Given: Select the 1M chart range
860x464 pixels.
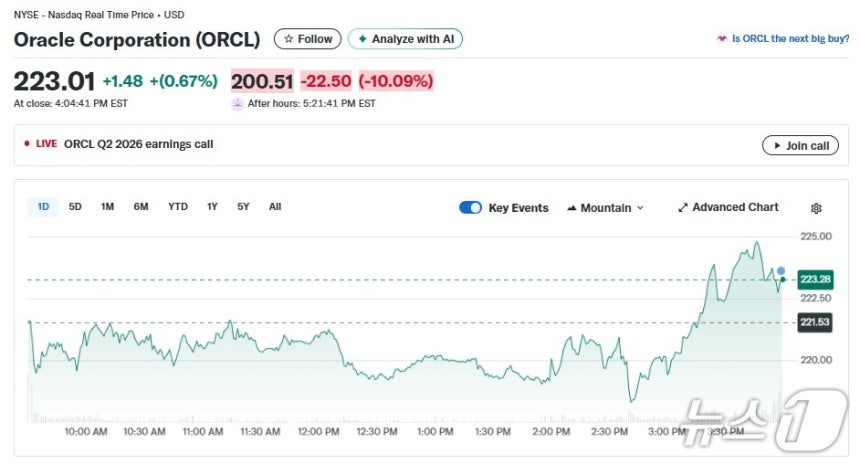Looking at the screenshot, I should (x=107, y=207).
